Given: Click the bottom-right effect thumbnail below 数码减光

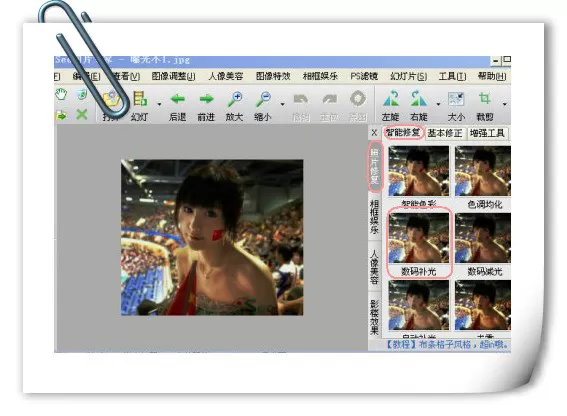Looking at the screenshot, I should point(483,305).
